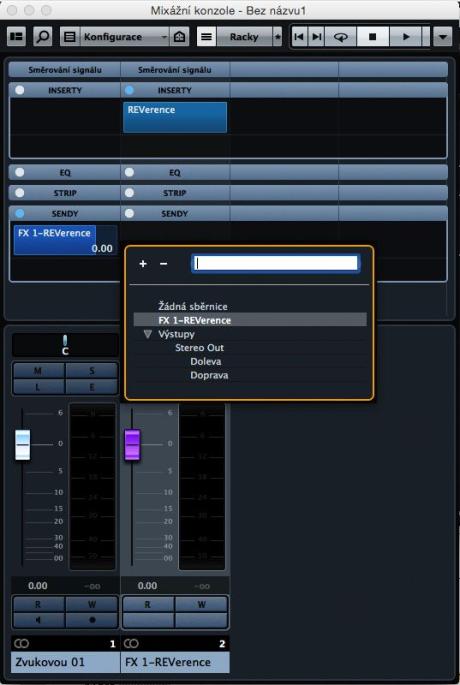Image resolution: width=460 pixels, height=685 pixels.
Task: Choose Doleva output in the popup
Action: [x=206, y=361]
